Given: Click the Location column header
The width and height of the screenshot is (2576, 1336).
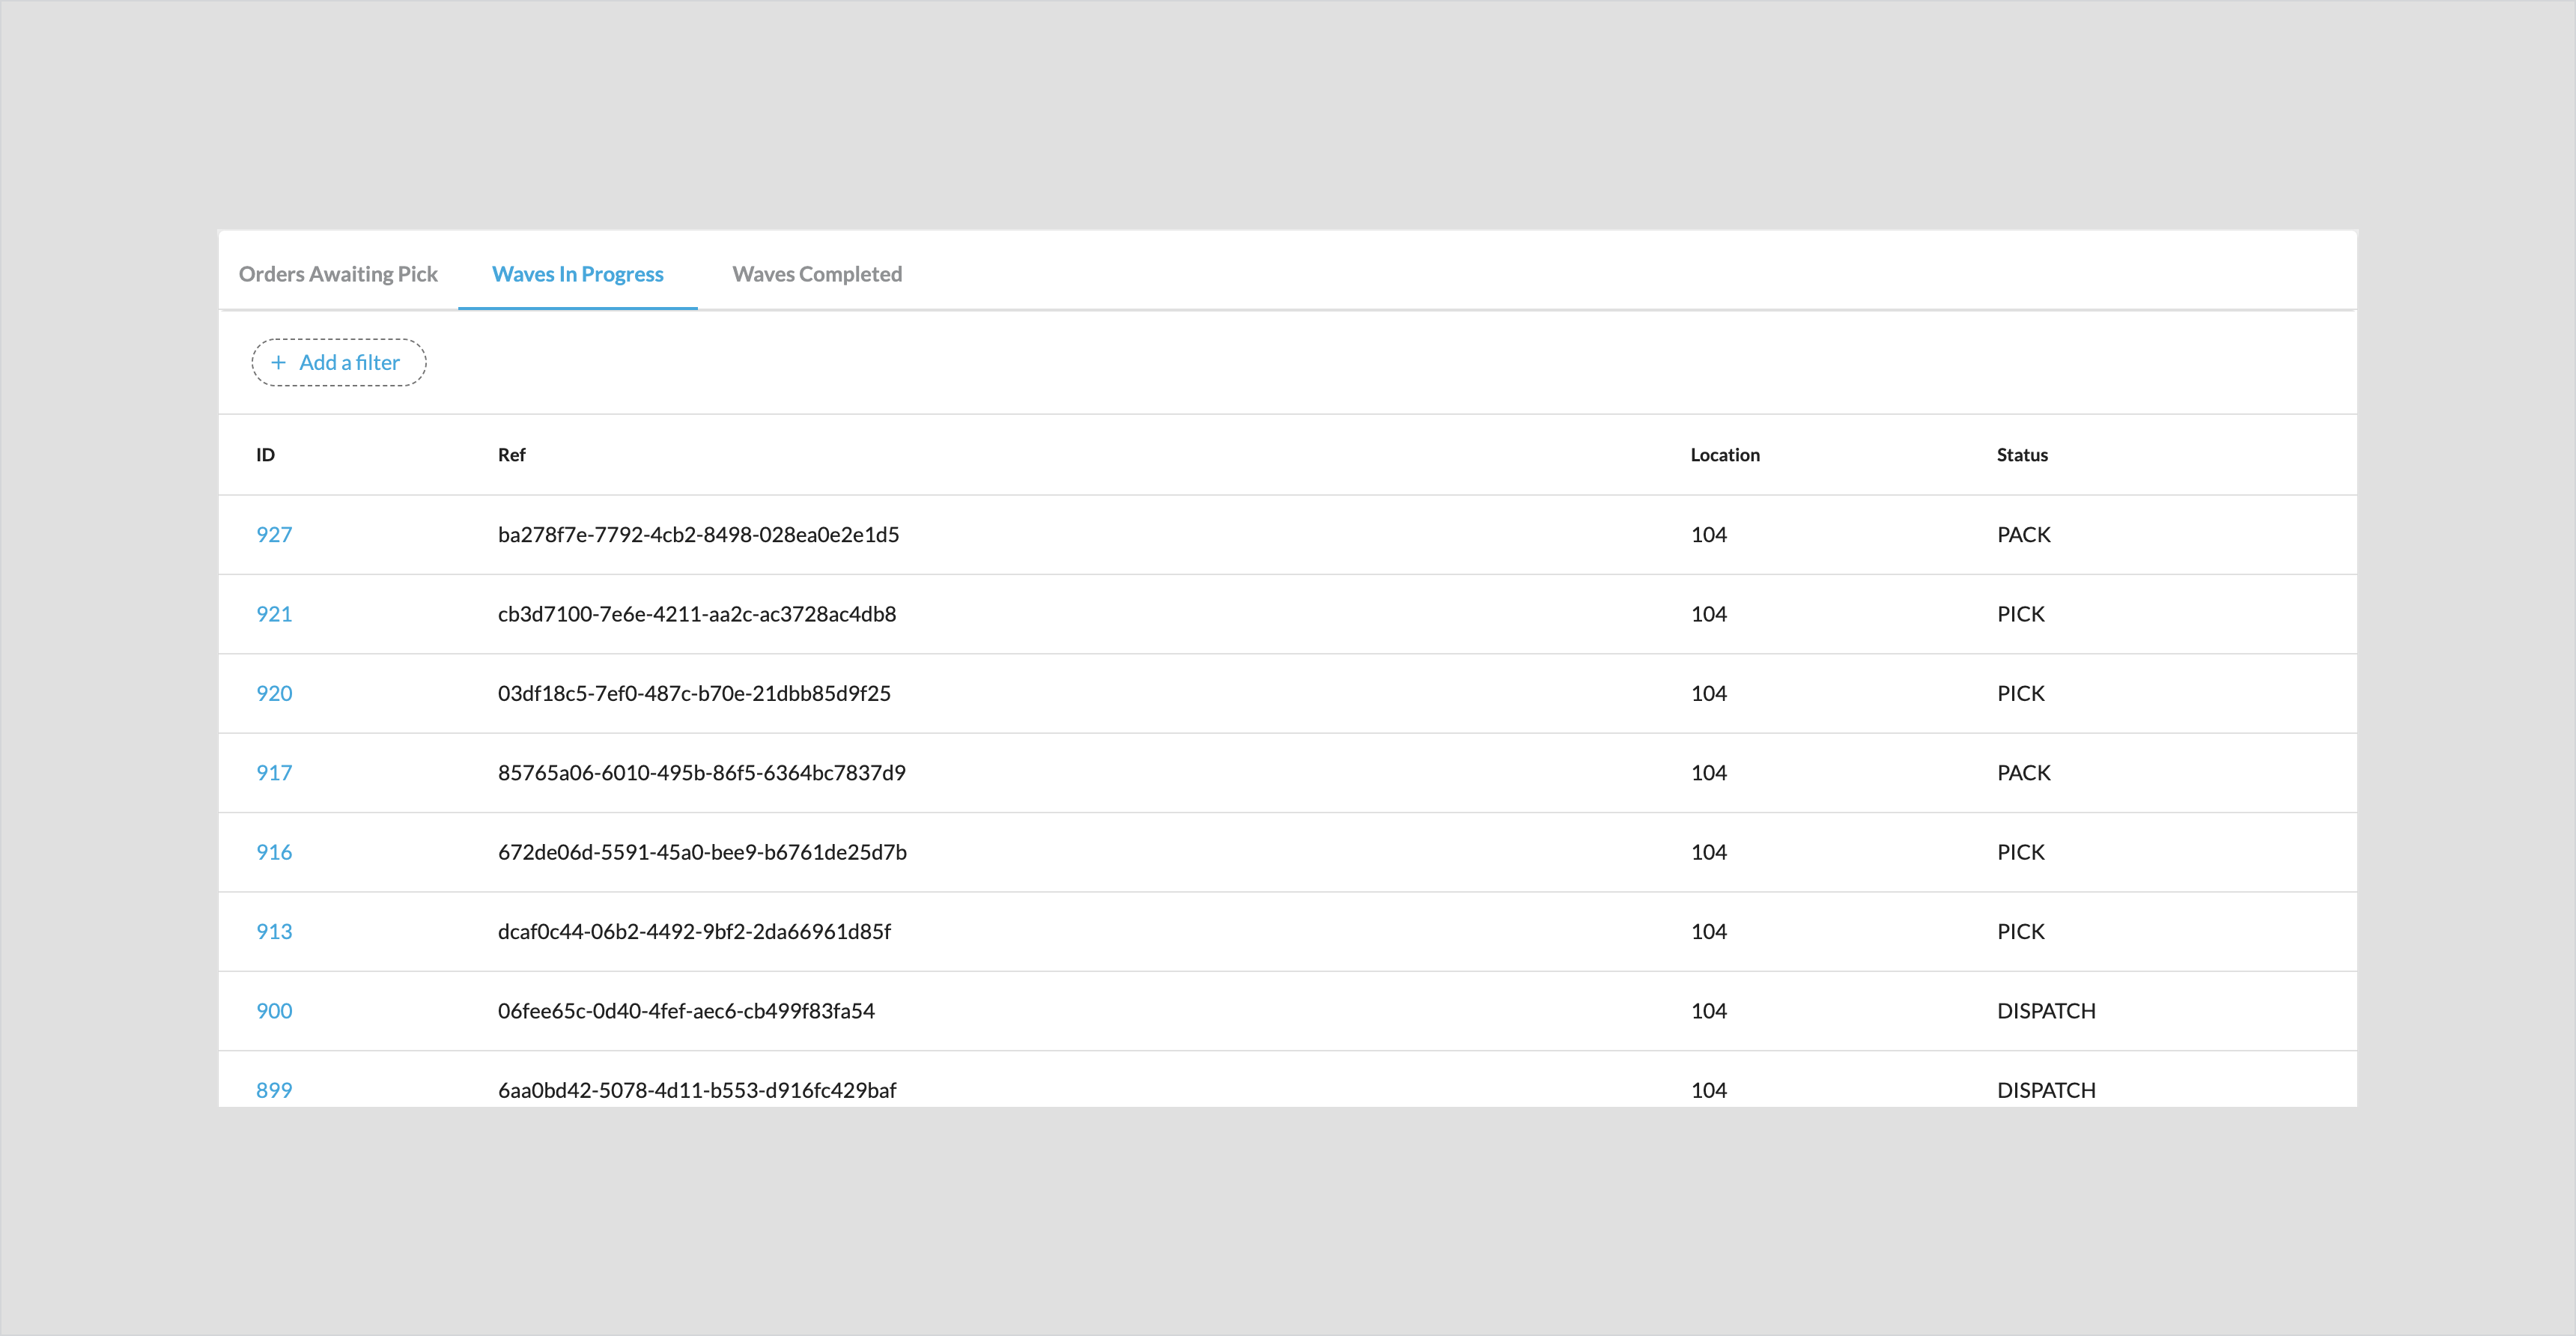Looking at the screenshot, I should [x=1724, y=455].
